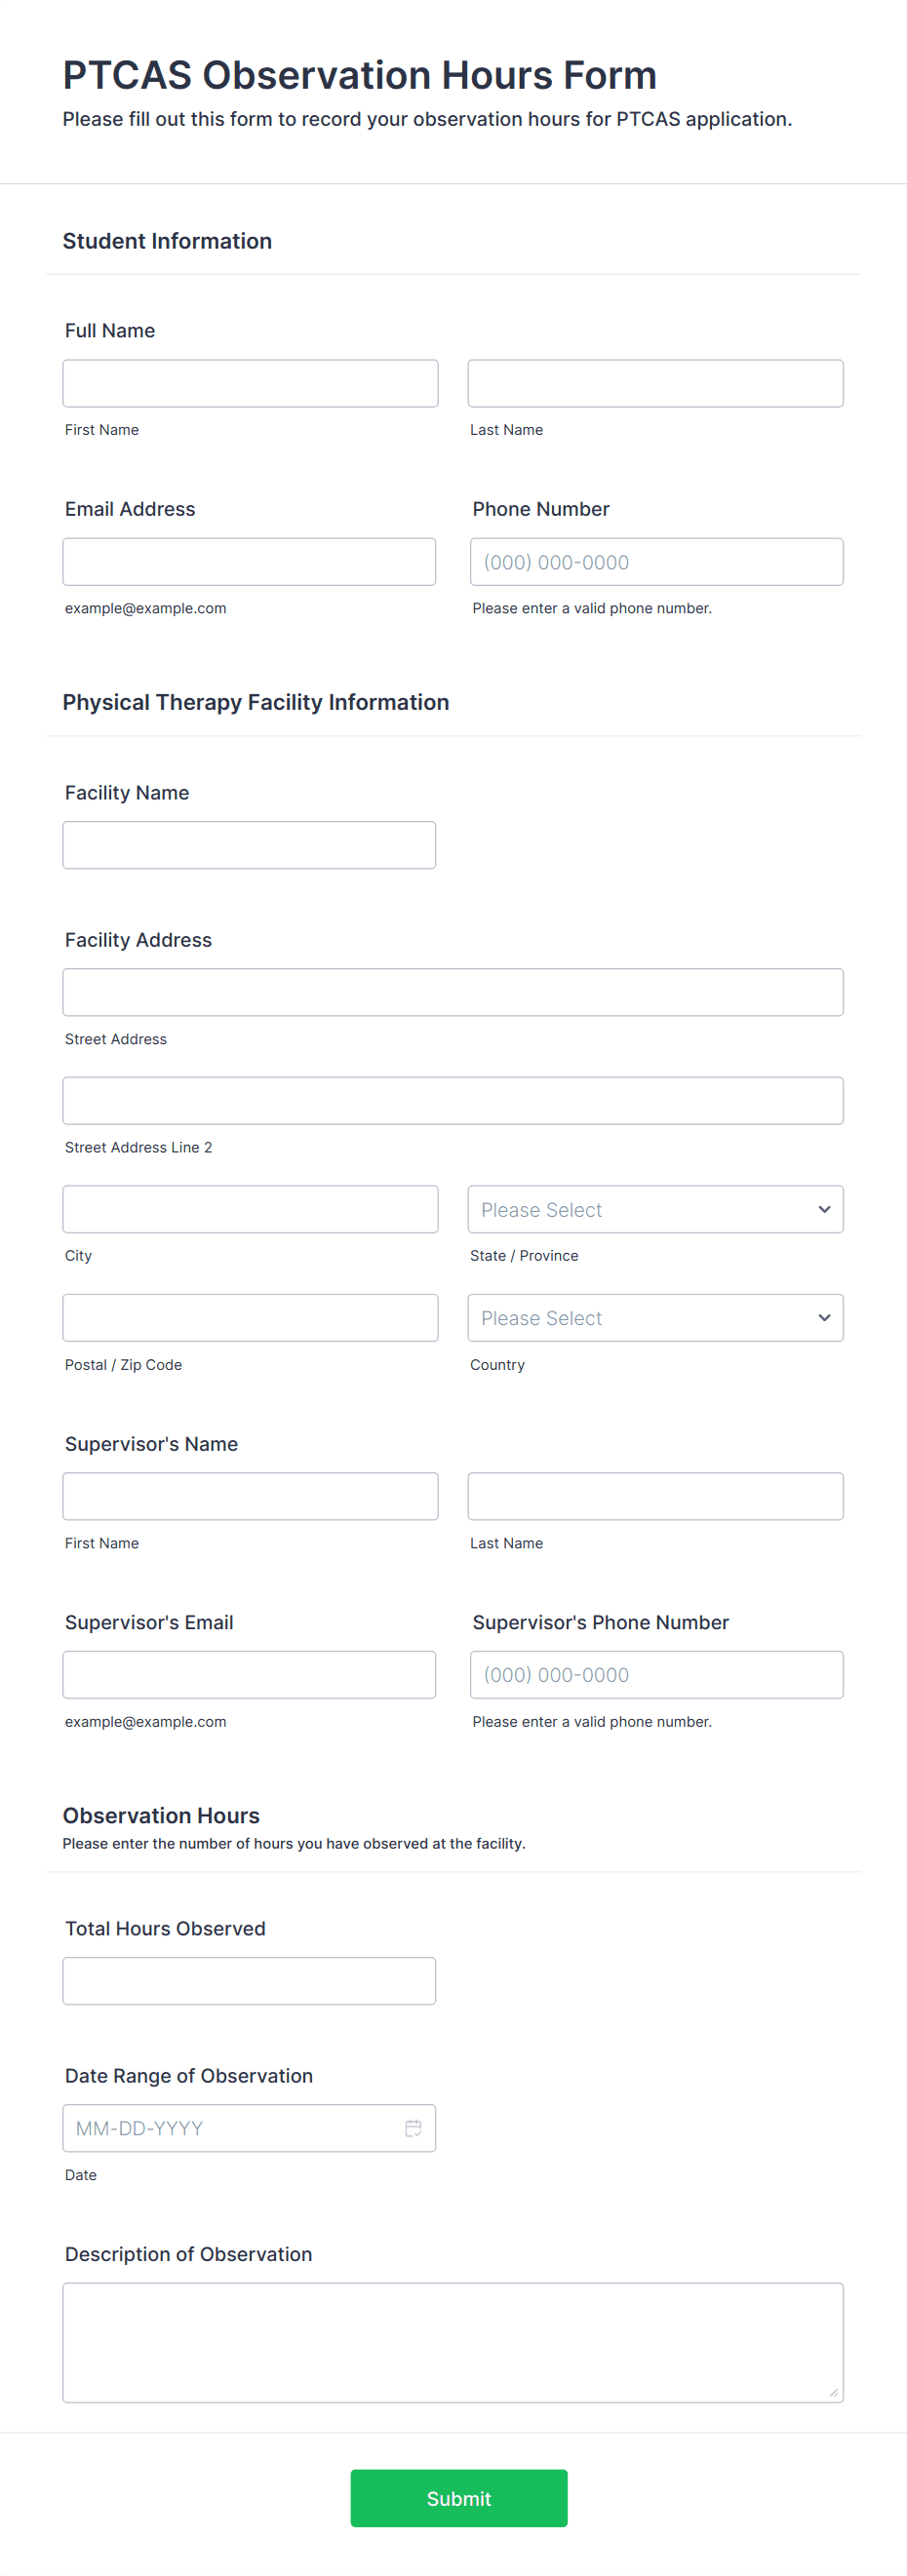The width and height of the screenshot is (907, 2576).
Task: Open the calendar picker for Date Range
Action: [414, 2128]
